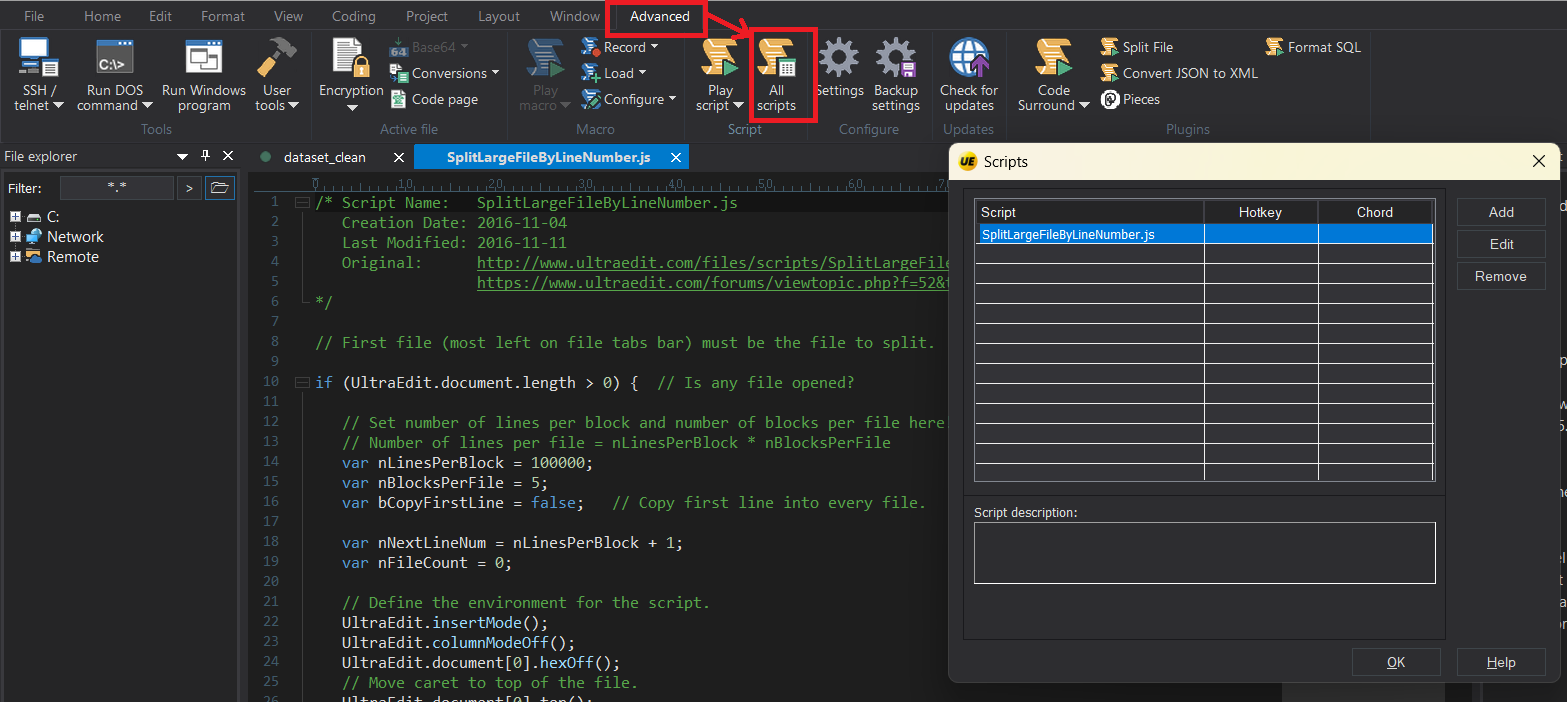Switch to dataset_clean file tab

click(325, 157)
